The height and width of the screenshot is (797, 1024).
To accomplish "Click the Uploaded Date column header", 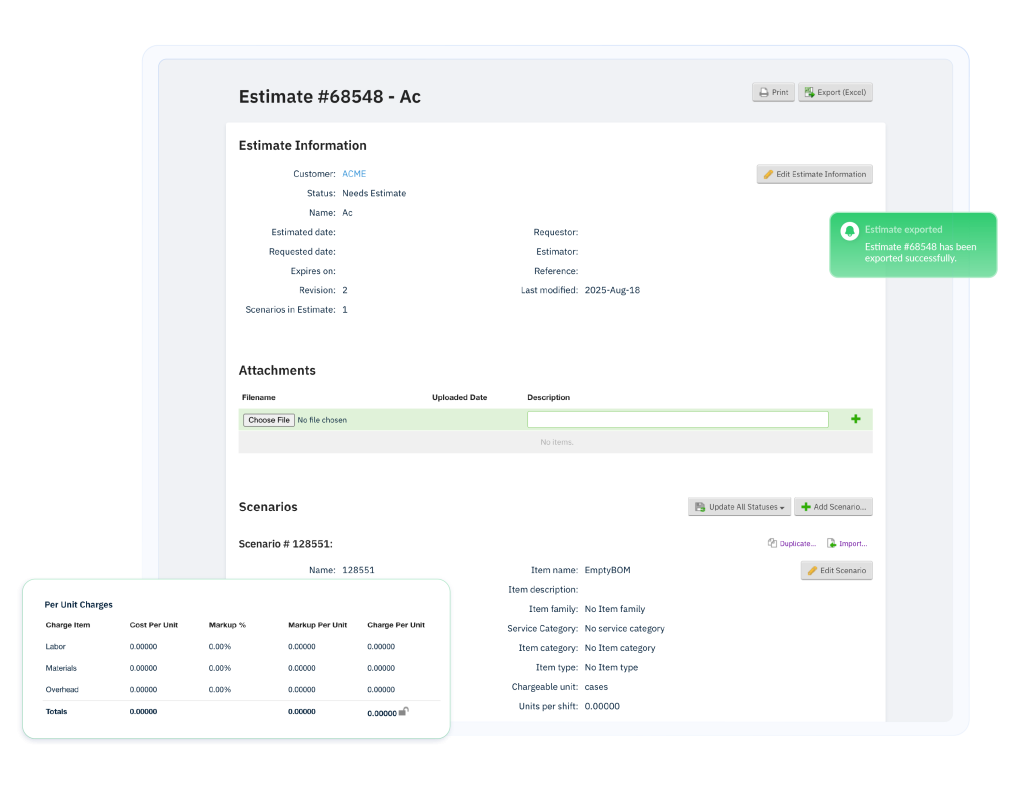I will pyautogui.click(x=459, y=397).
